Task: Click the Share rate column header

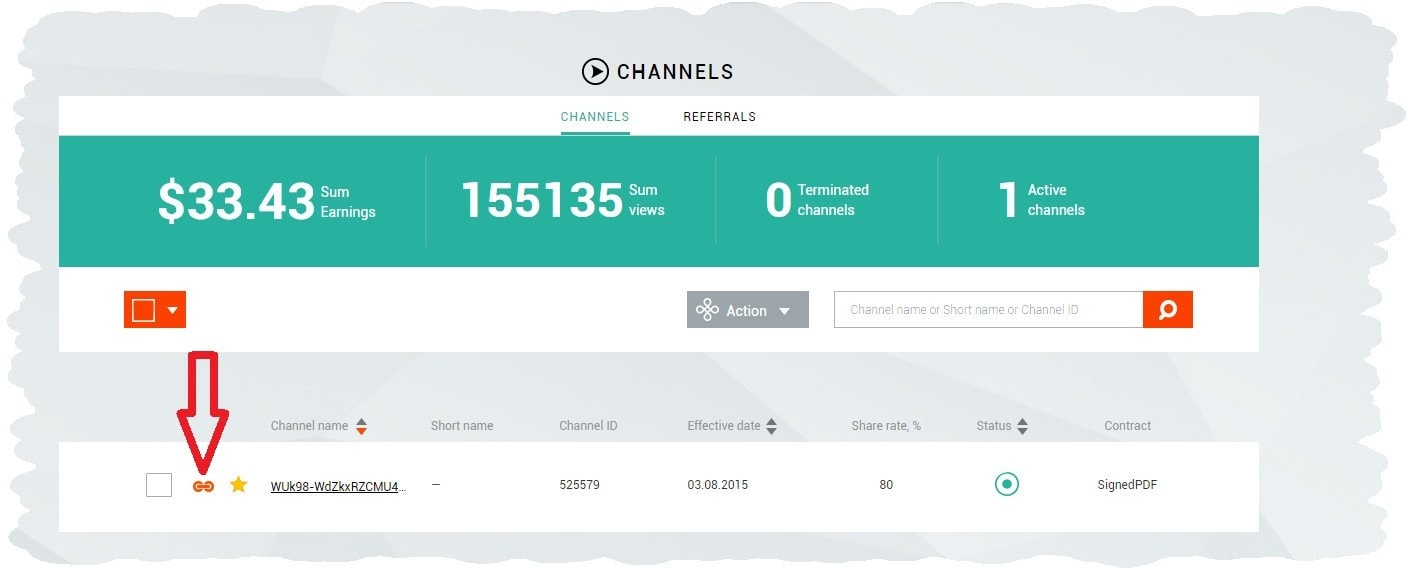Action: [x=885, y=426]
